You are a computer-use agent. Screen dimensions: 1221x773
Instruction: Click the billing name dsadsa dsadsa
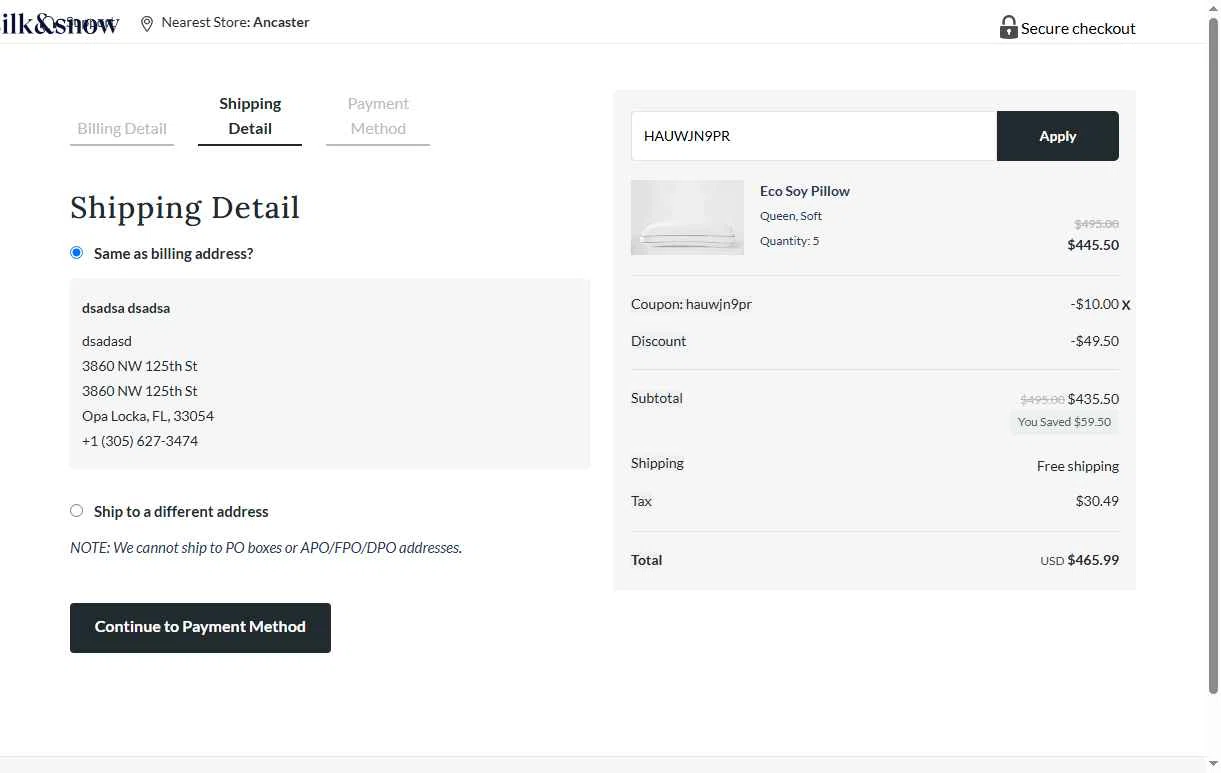tap(126, 308)
